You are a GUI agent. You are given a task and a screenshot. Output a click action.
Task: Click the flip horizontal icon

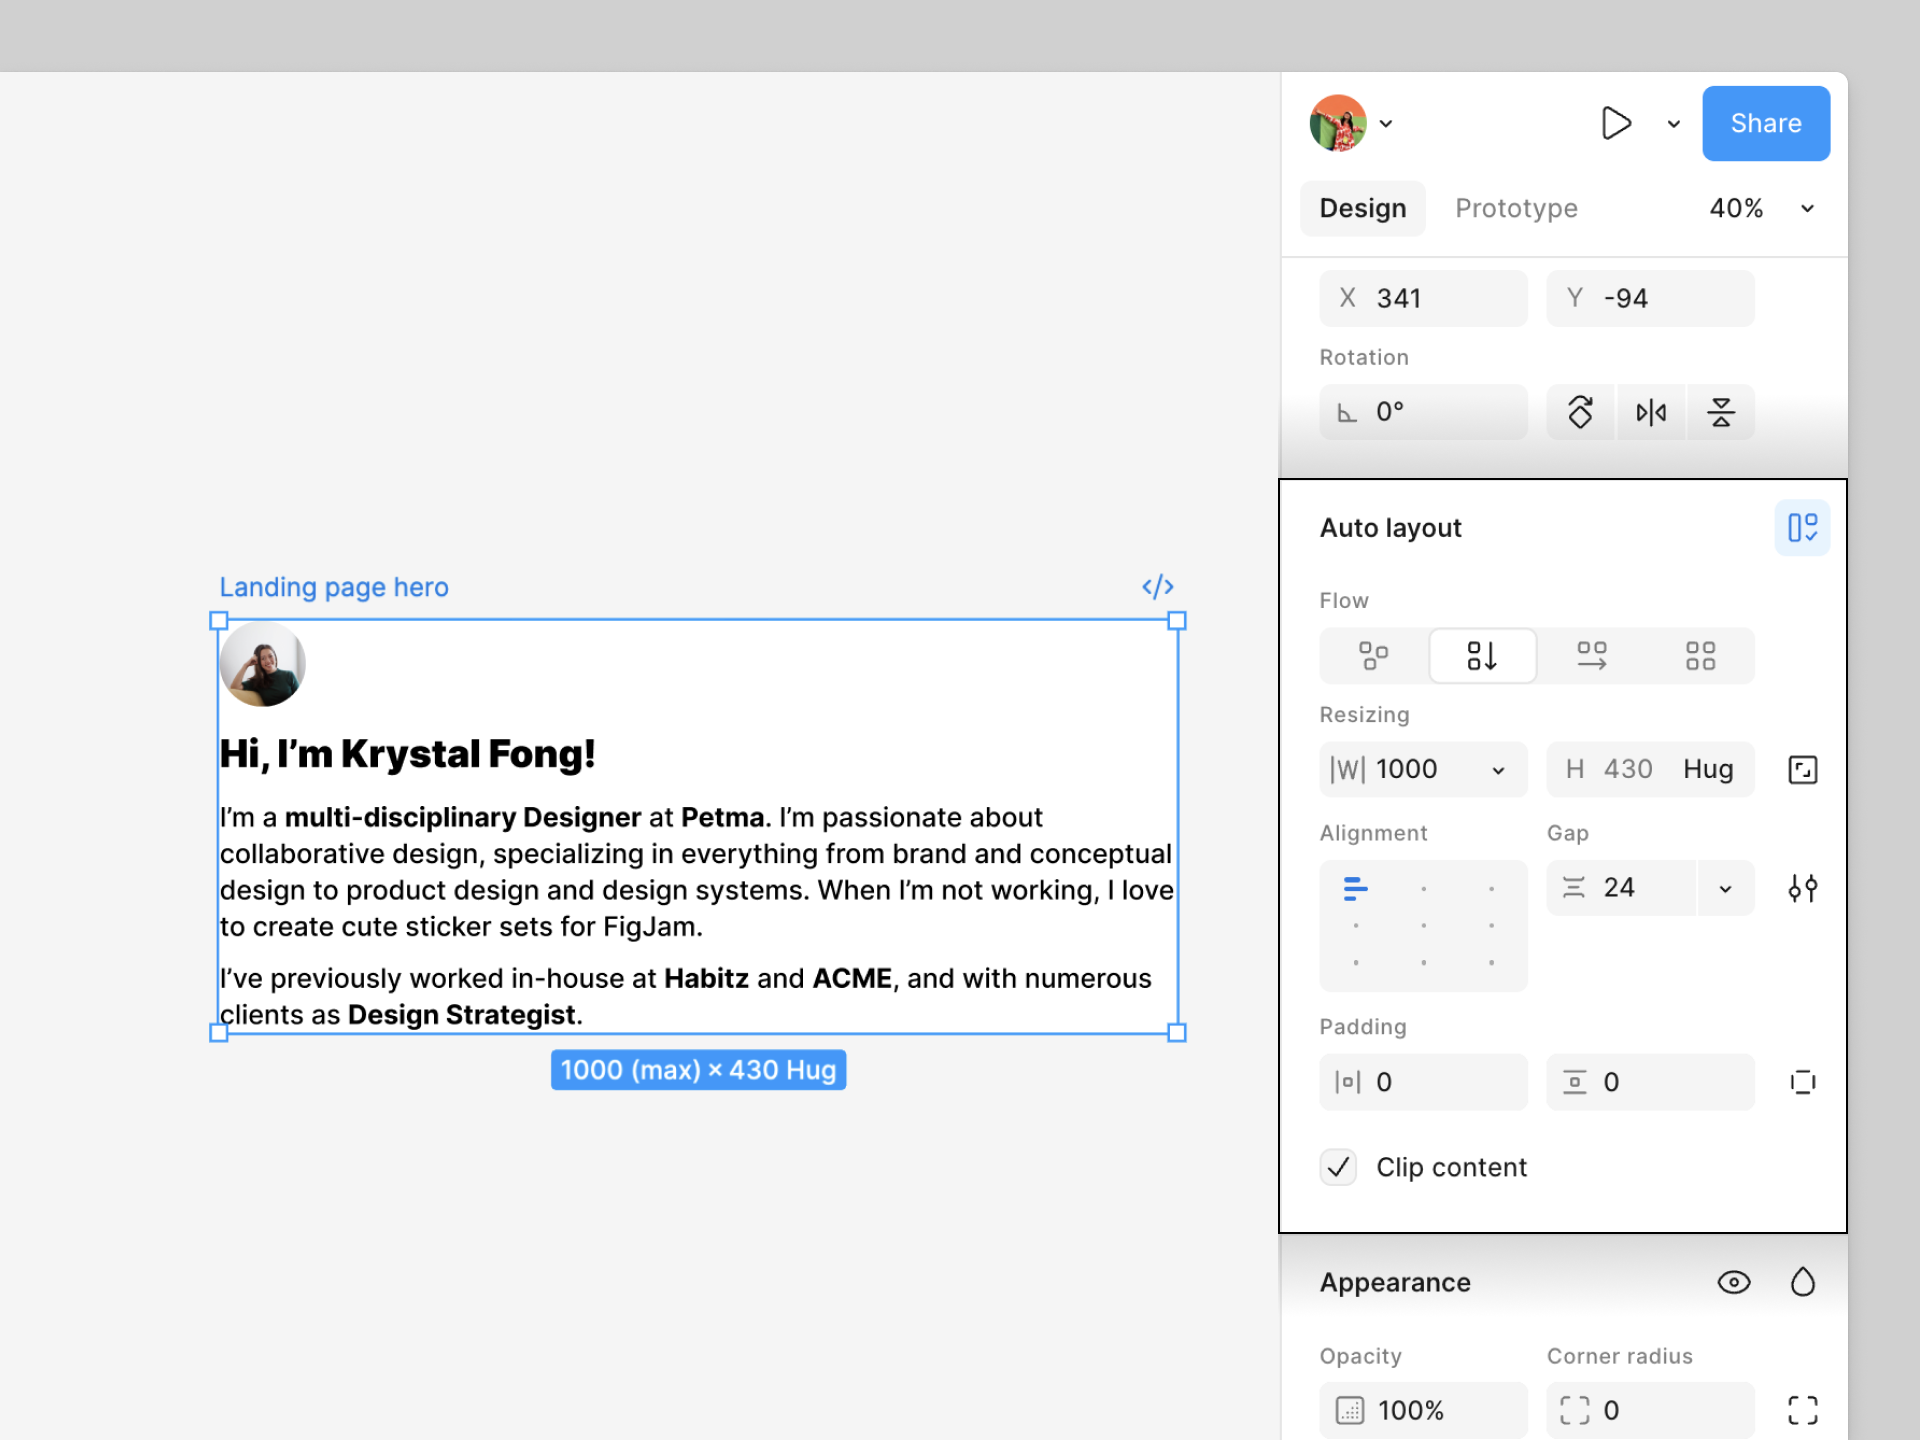(1651, 412)
